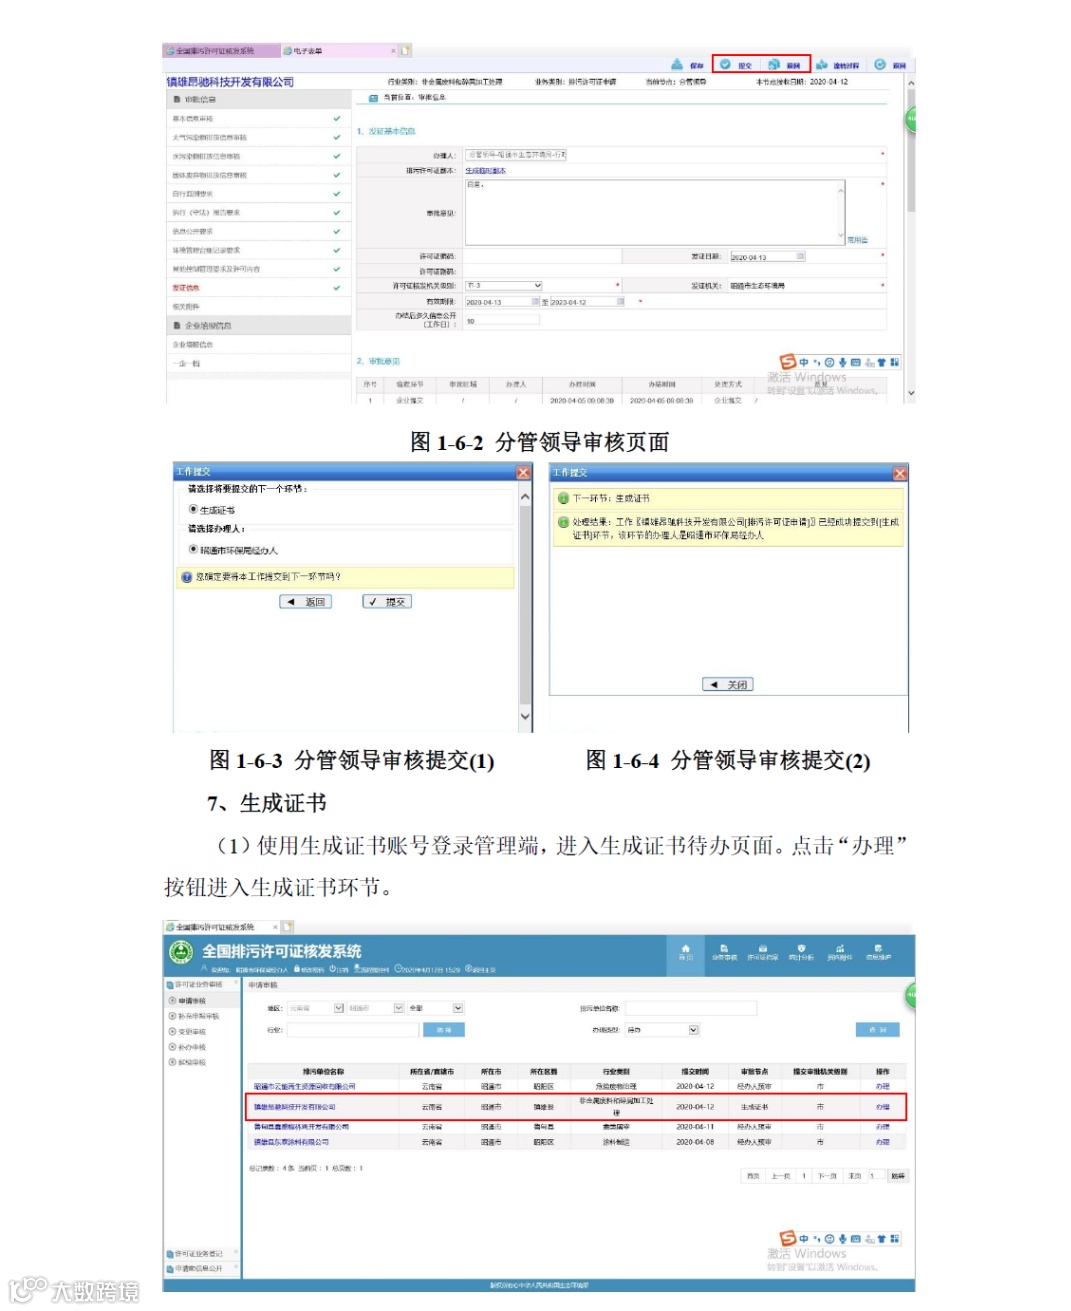Open the 许可证核发机关级别 dropdown
Screen dimensions: 1071x1311
point(503,285)
